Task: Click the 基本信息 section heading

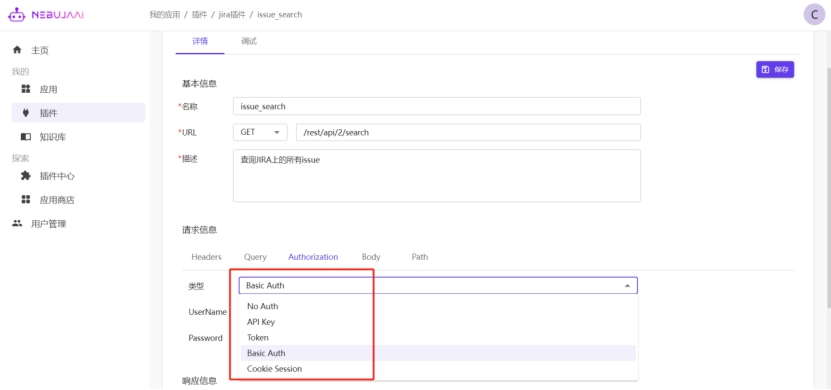Action: 199,84
